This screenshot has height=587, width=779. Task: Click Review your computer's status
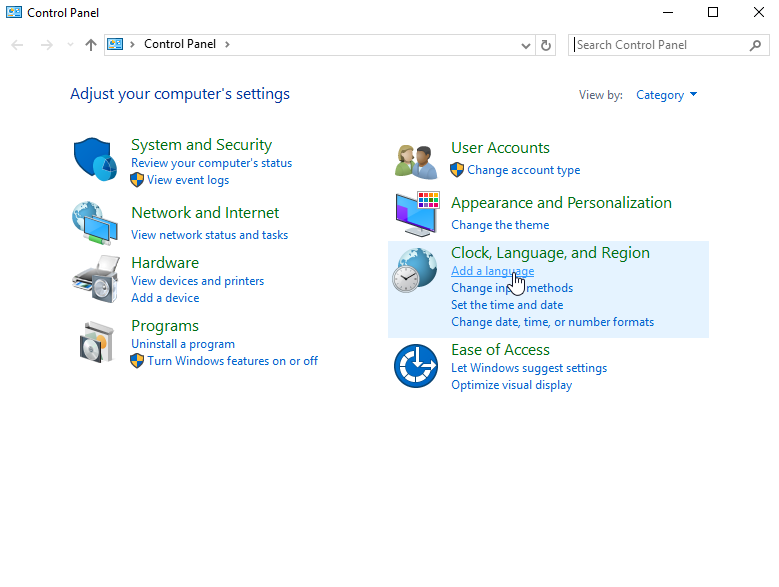point(211,163)
